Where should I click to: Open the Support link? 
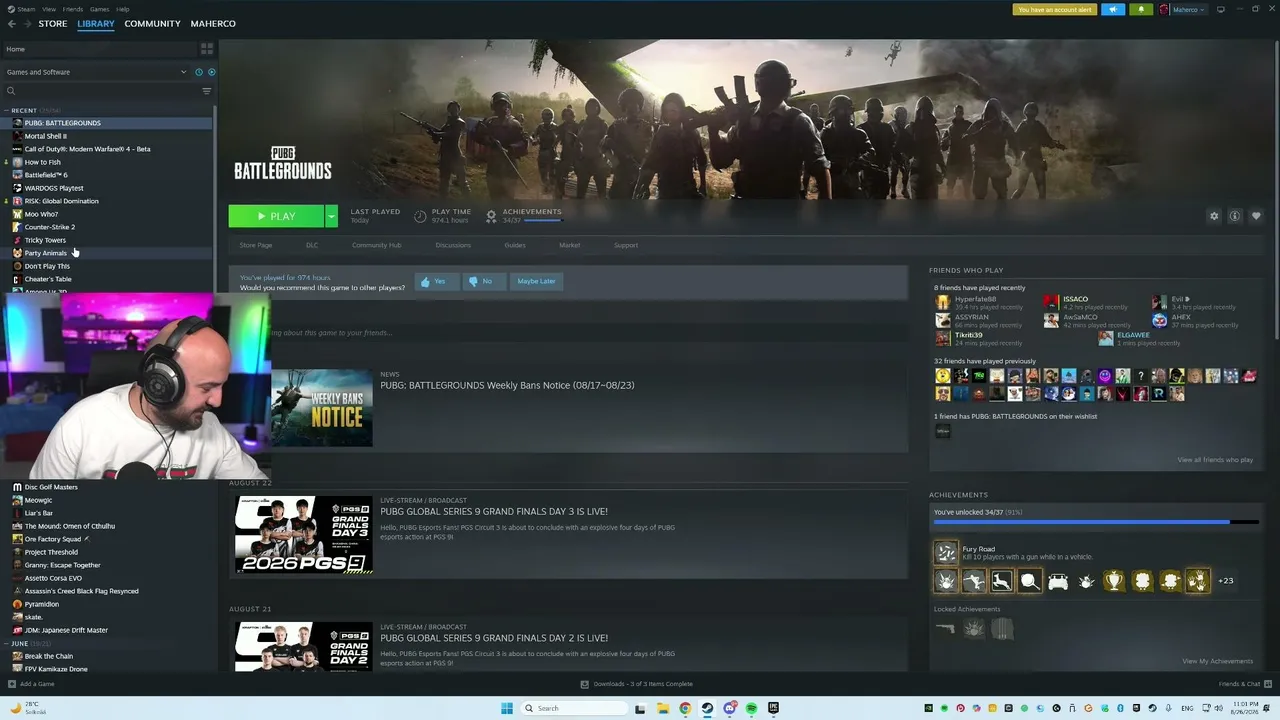(x=626, y=245)
